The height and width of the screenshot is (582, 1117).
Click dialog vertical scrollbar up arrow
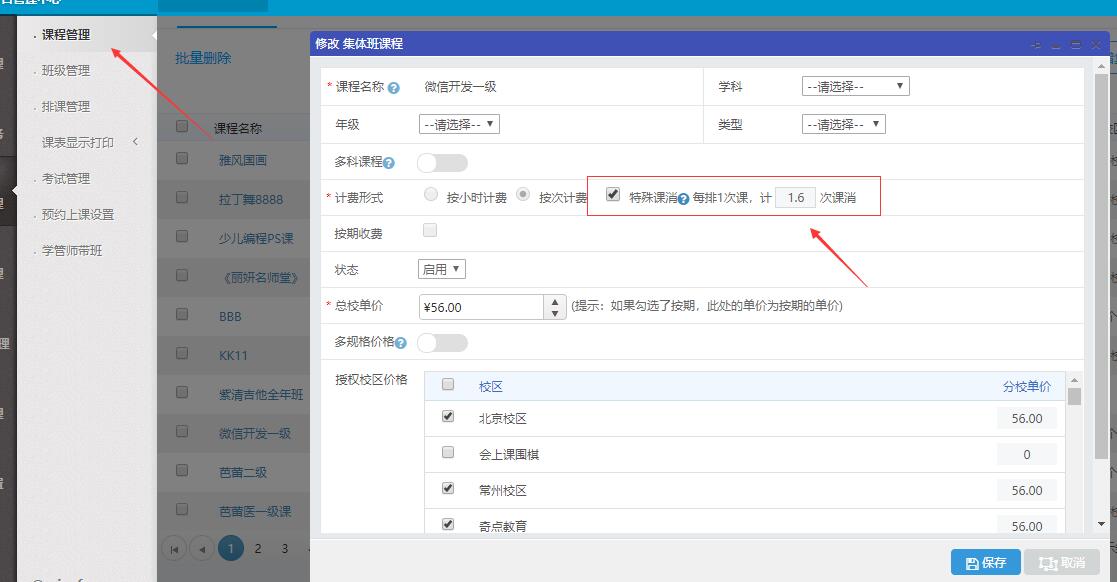pos(1101,66)
